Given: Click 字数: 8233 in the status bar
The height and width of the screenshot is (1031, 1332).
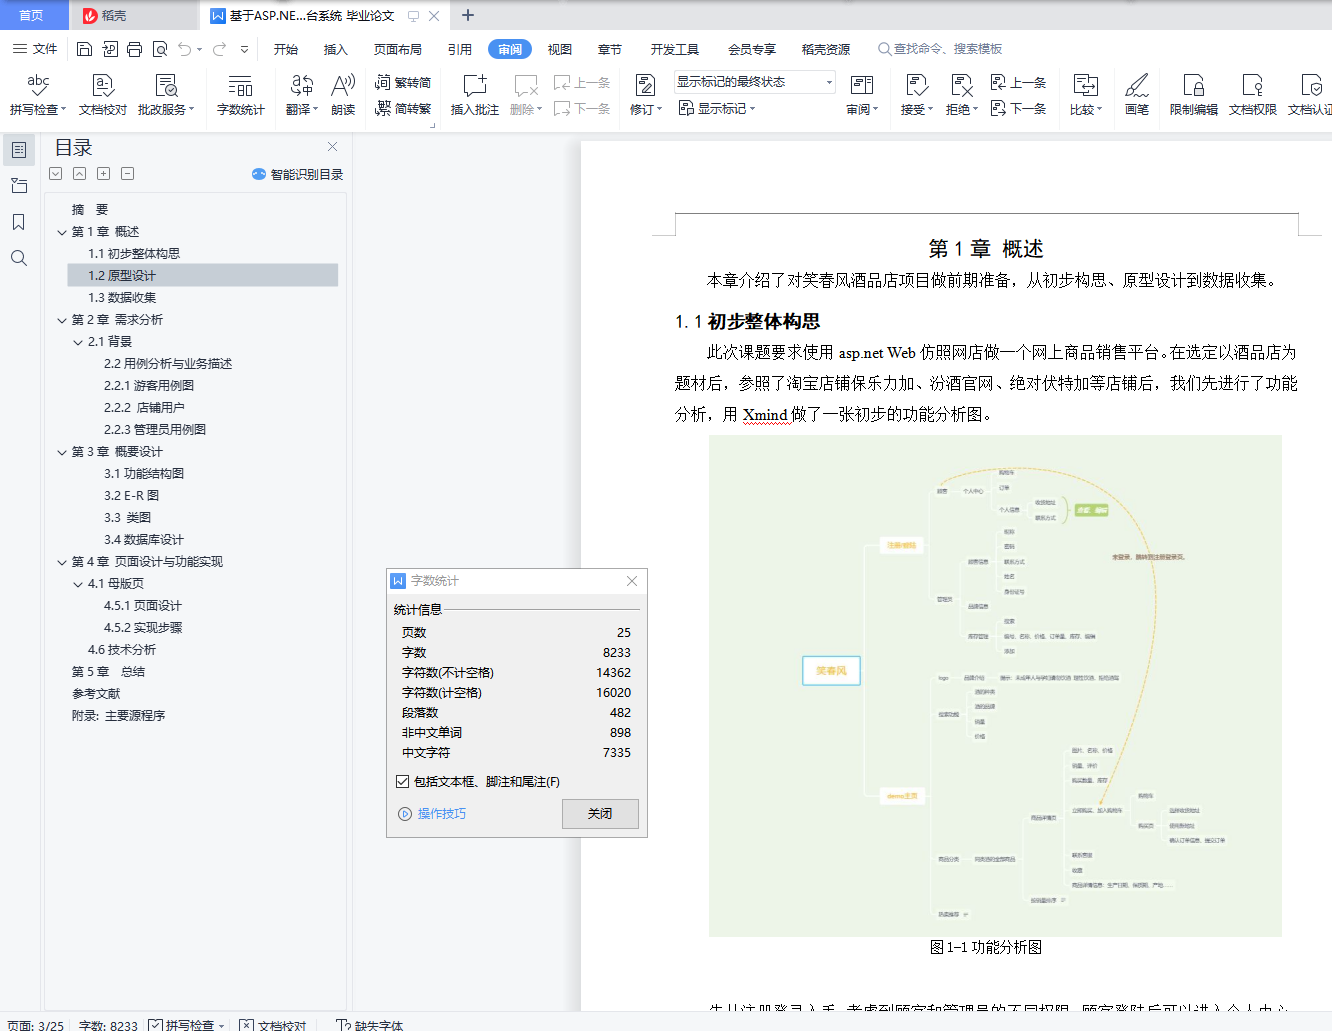Looking at the screenshot, I should 108,1025.
